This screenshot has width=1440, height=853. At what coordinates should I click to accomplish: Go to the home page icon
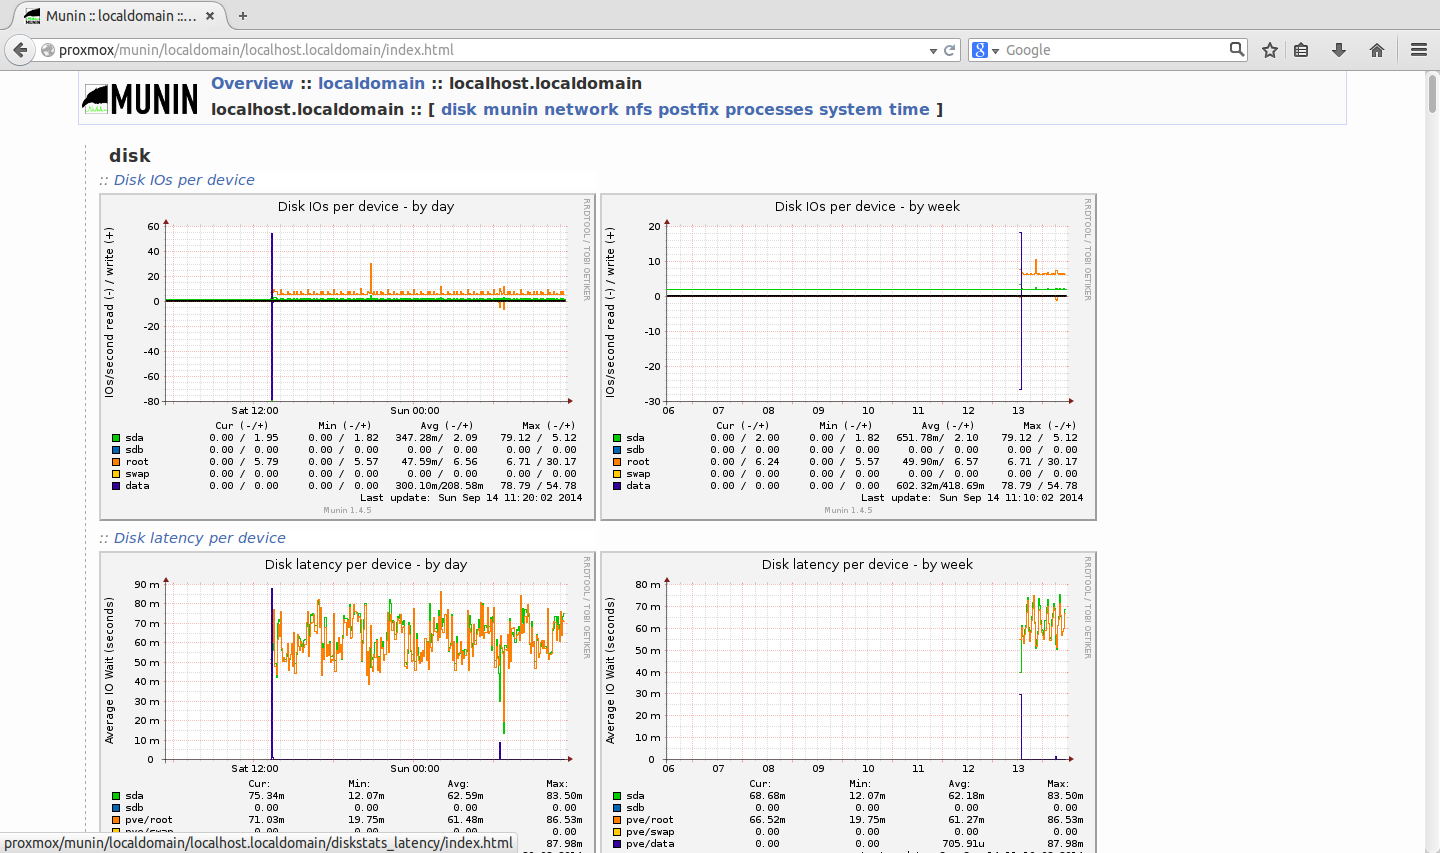tap(1377, 50)
